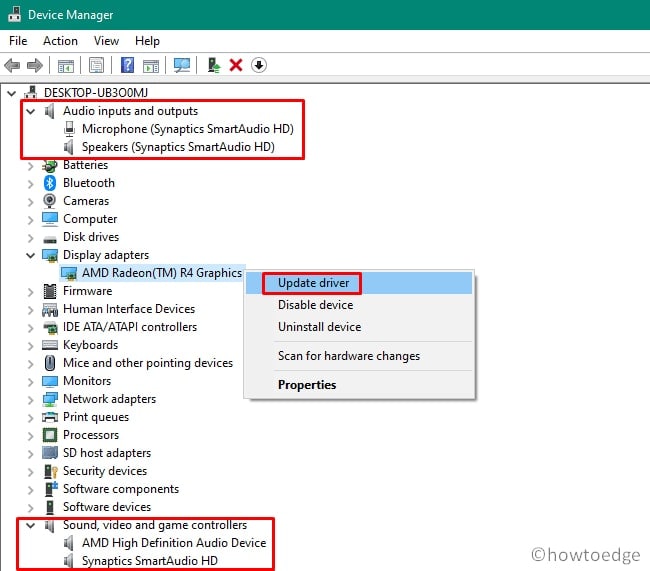The width and height of the screenshot is (650, 571).
Task: Click the Bluetooth category icon
Action: click(50, 183)
